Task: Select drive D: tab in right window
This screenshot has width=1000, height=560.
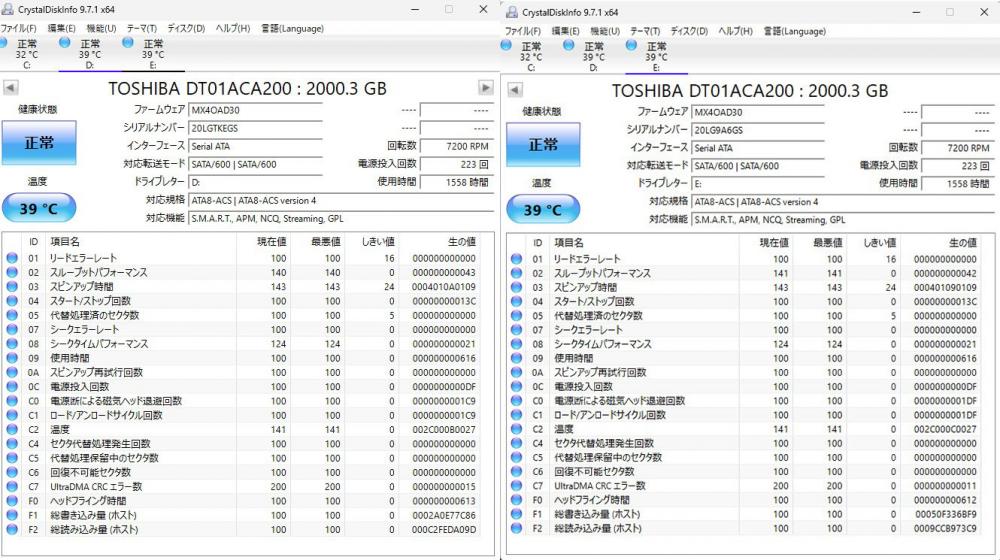Action: coord(594,57)
